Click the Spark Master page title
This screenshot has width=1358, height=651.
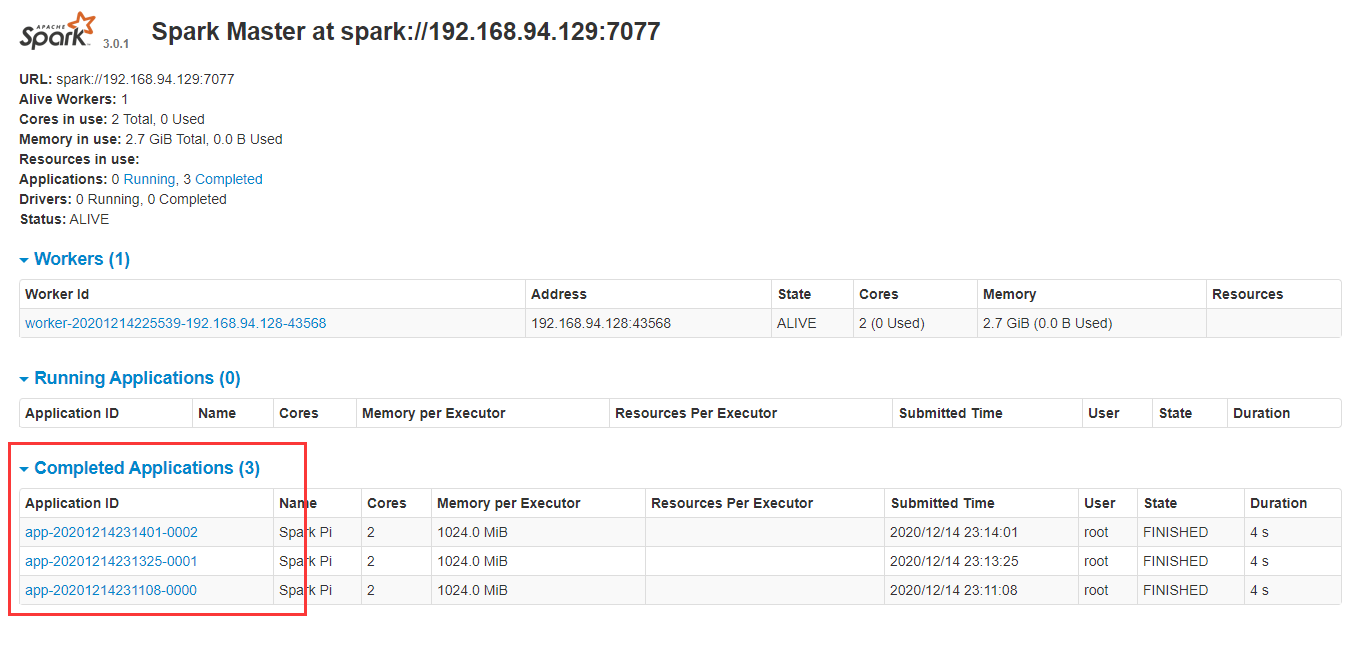pos(405,31)
